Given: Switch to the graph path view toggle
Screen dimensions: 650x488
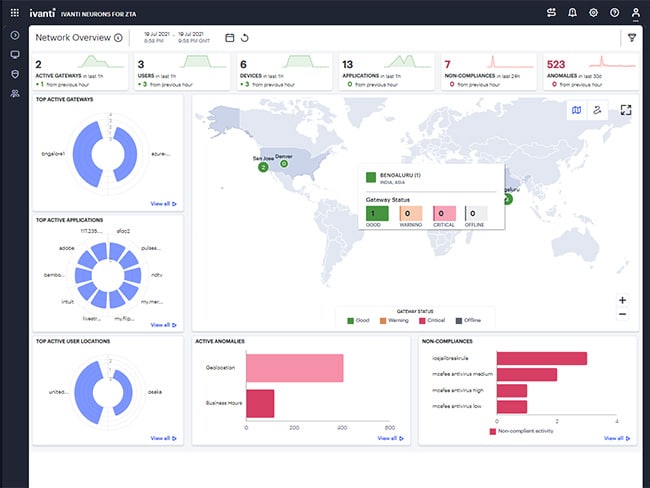Looking at the screenshot, I should pos(597,110).
